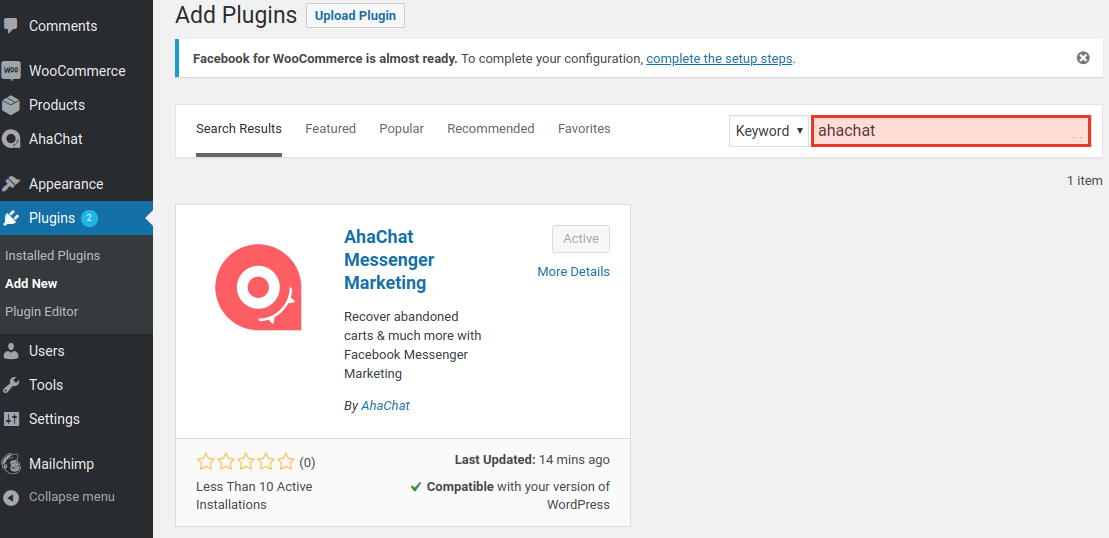
Task: Click the Collapse menu arrow icon
Action: point(11,497)
